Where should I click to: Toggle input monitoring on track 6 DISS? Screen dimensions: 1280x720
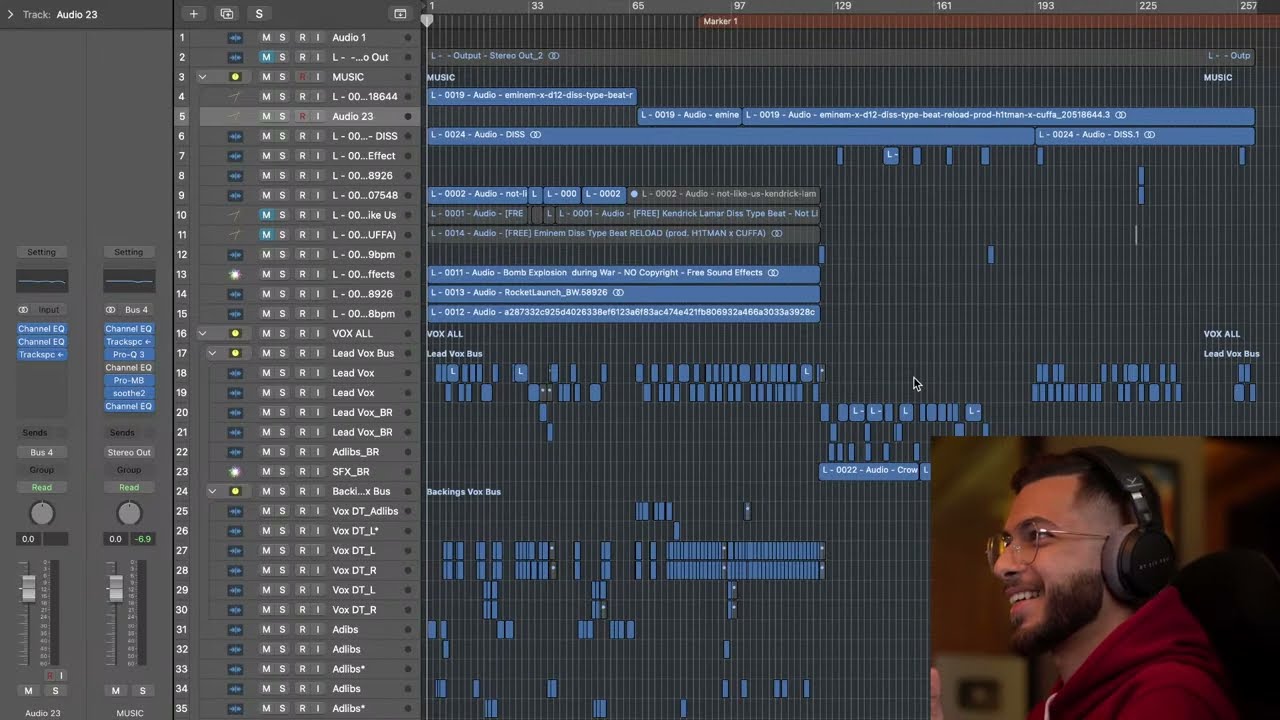click(x=318, y=136)
